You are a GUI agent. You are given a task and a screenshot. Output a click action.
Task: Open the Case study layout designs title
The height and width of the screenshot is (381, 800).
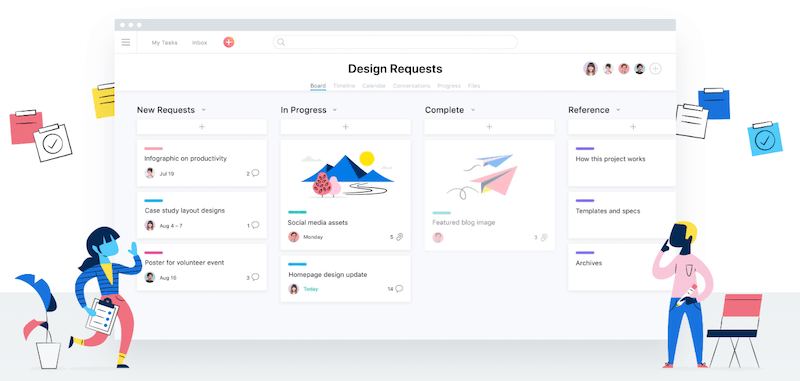pos(185,211)
